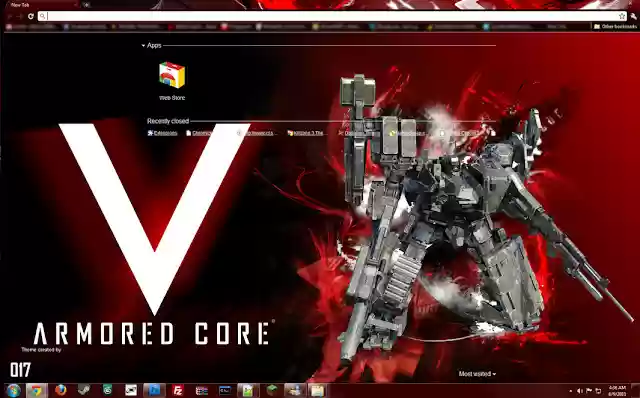This screenshot has width=640, height=398.
Task: Open Minecraft grass block taskbar icon
Action: [271, 391]
